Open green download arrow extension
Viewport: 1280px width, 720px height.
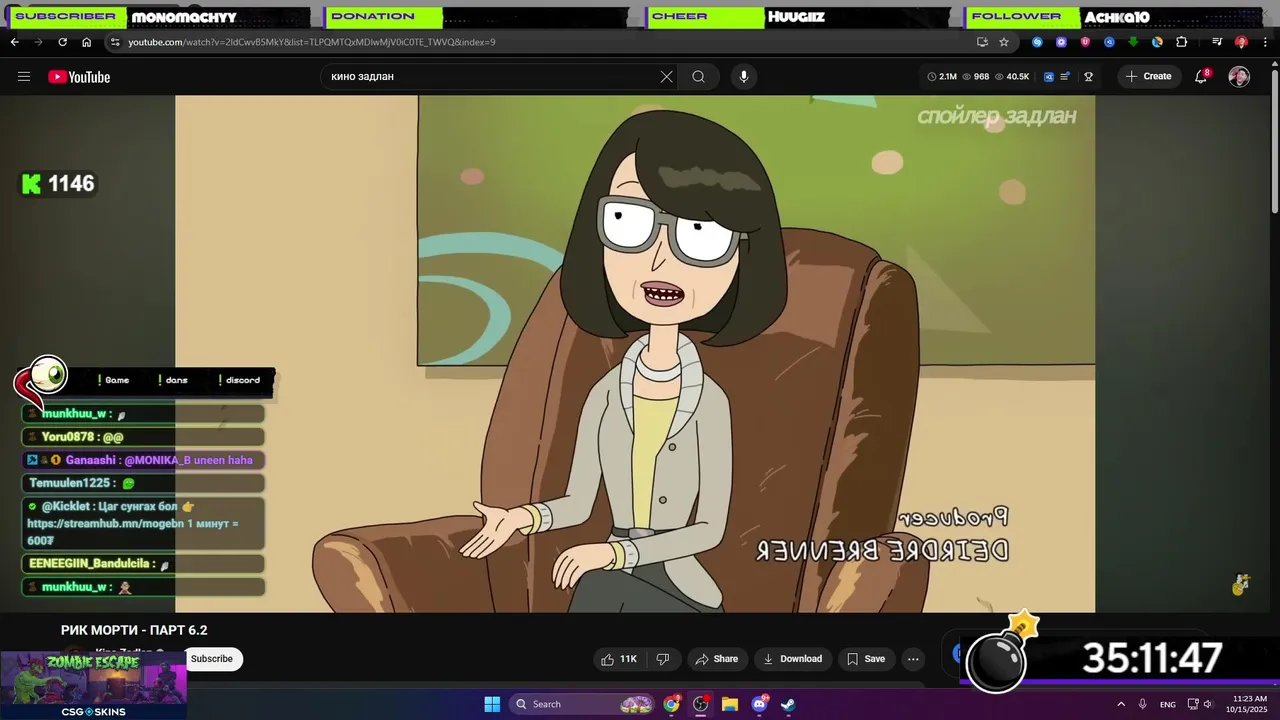(1133, 42)
